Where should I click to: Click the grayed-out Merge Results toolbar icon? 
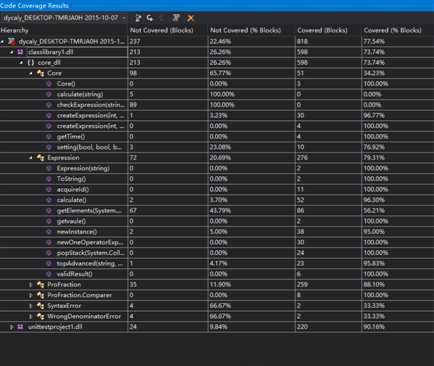162,18
